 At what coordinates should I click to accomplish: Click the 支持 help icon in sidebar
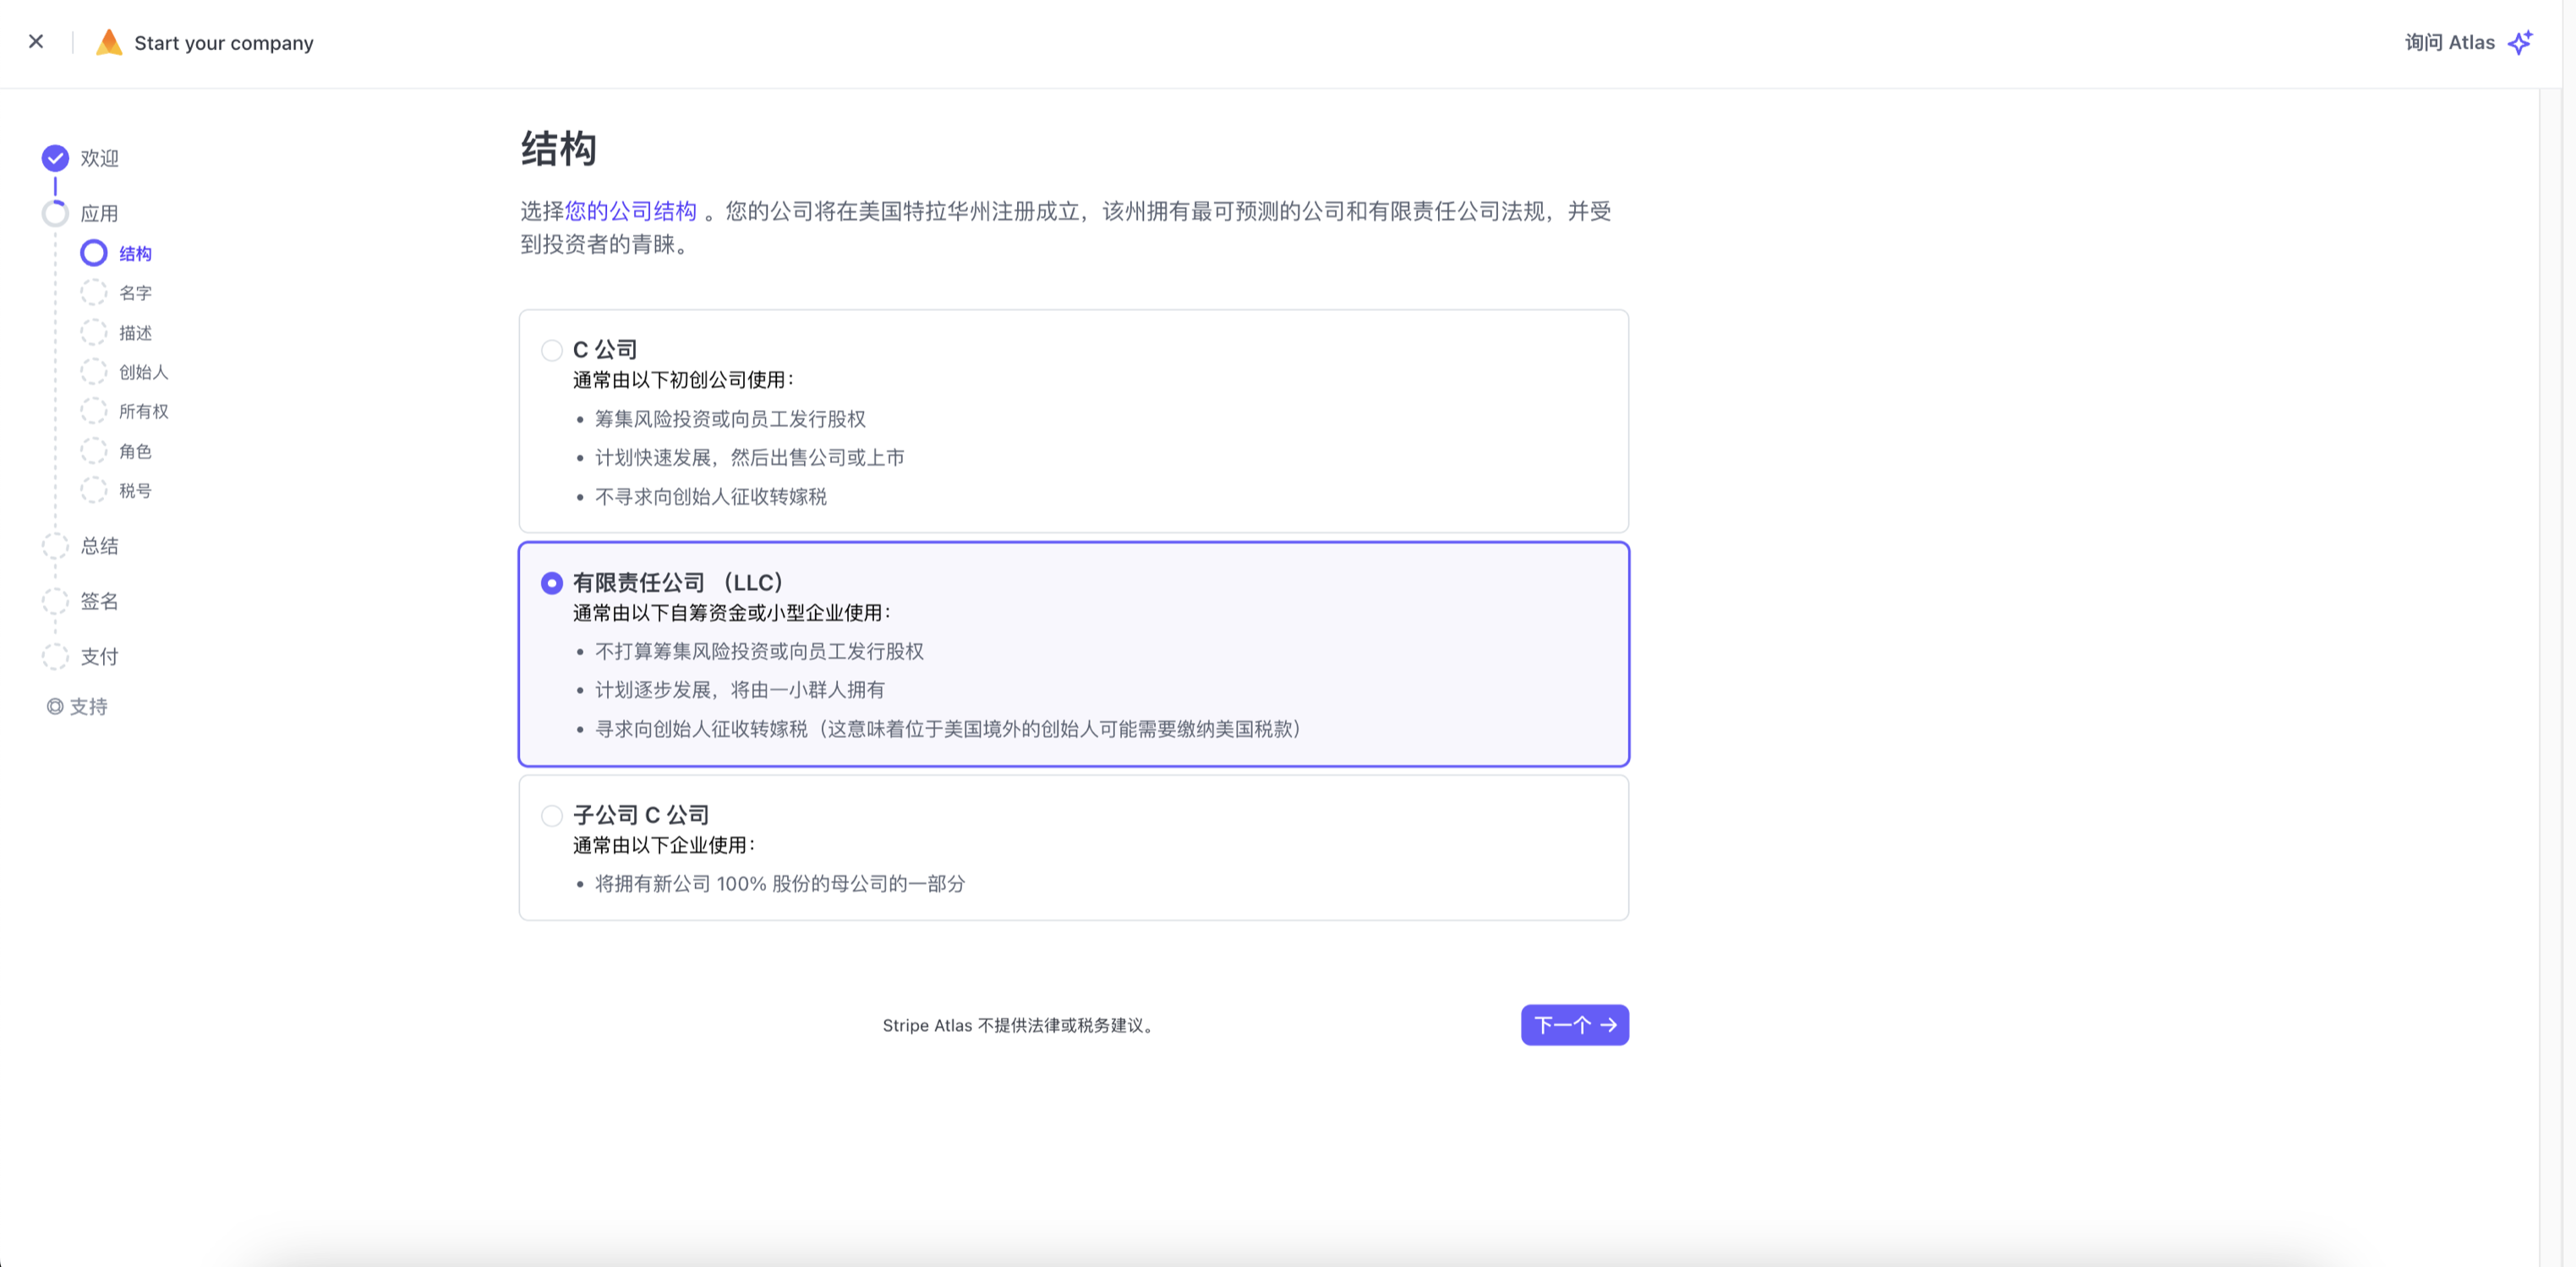(x=55, y=706)
